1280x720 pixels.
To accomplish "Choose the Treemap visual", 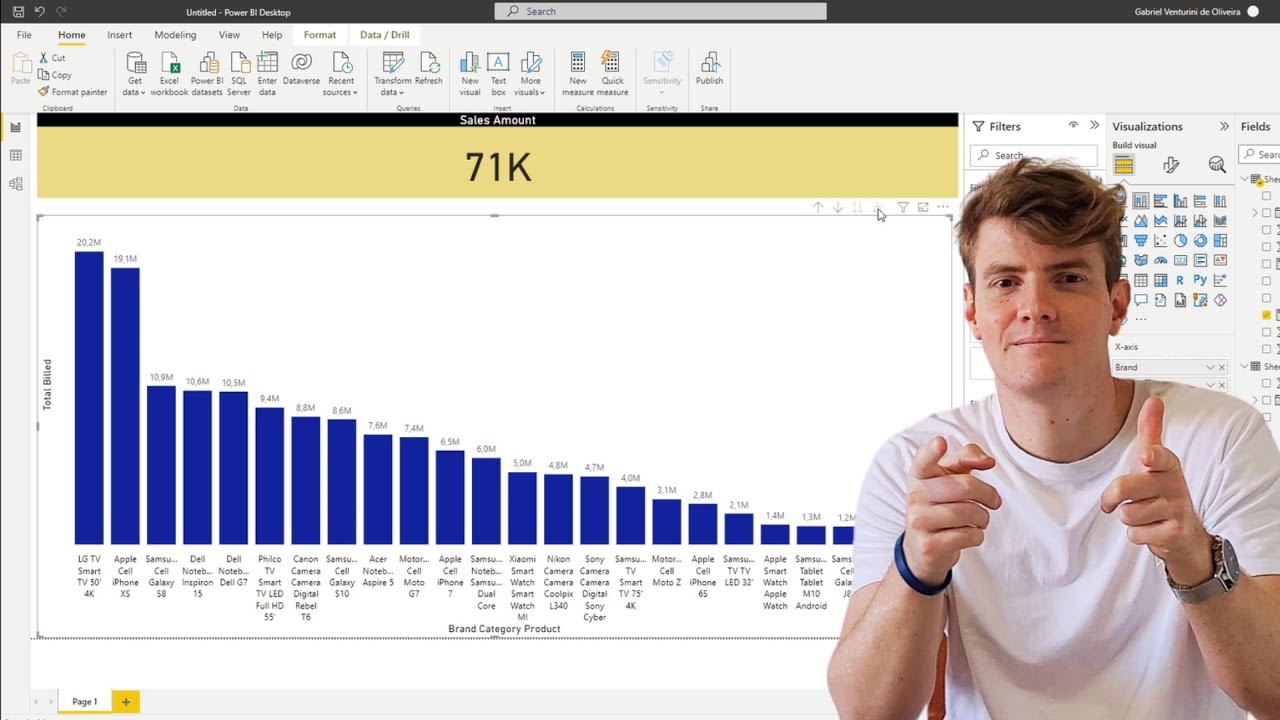I will [x=1220, y=241].
